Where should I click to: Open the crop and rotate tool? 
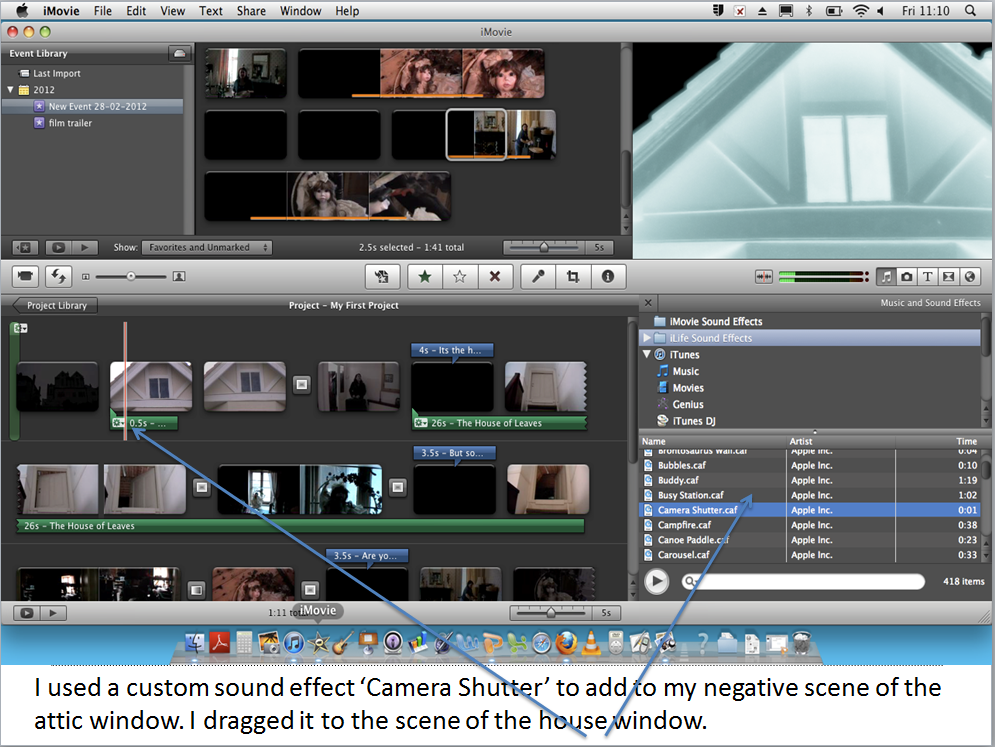point(573,276)
